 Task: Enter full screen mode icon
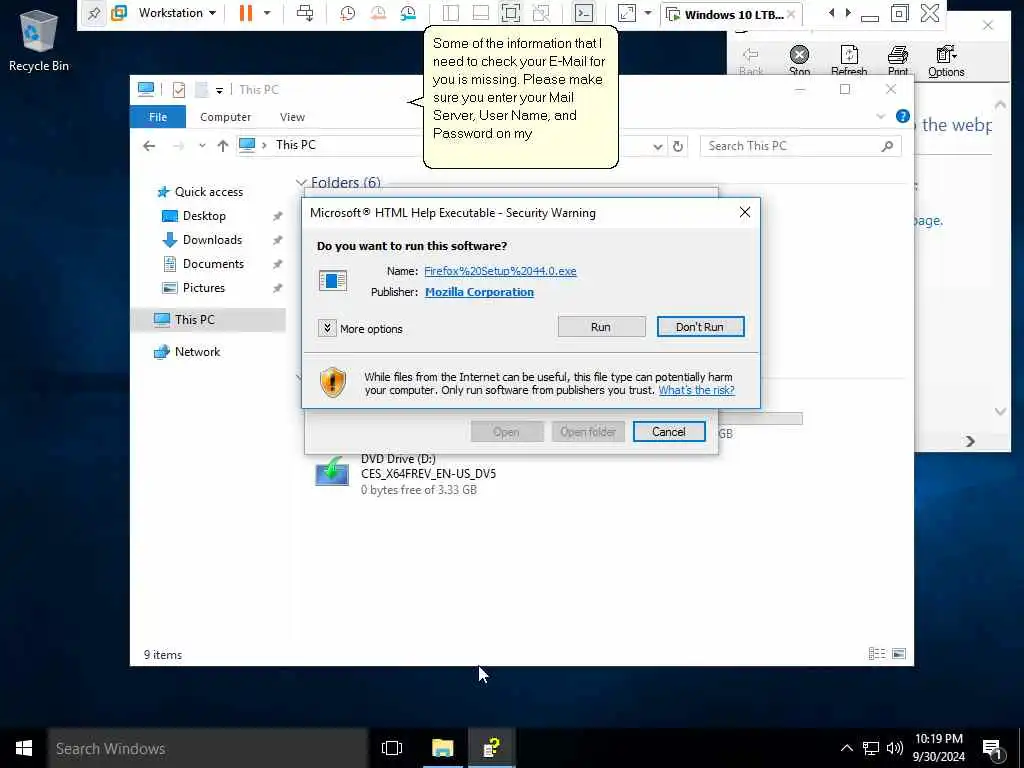pos(511,13)
